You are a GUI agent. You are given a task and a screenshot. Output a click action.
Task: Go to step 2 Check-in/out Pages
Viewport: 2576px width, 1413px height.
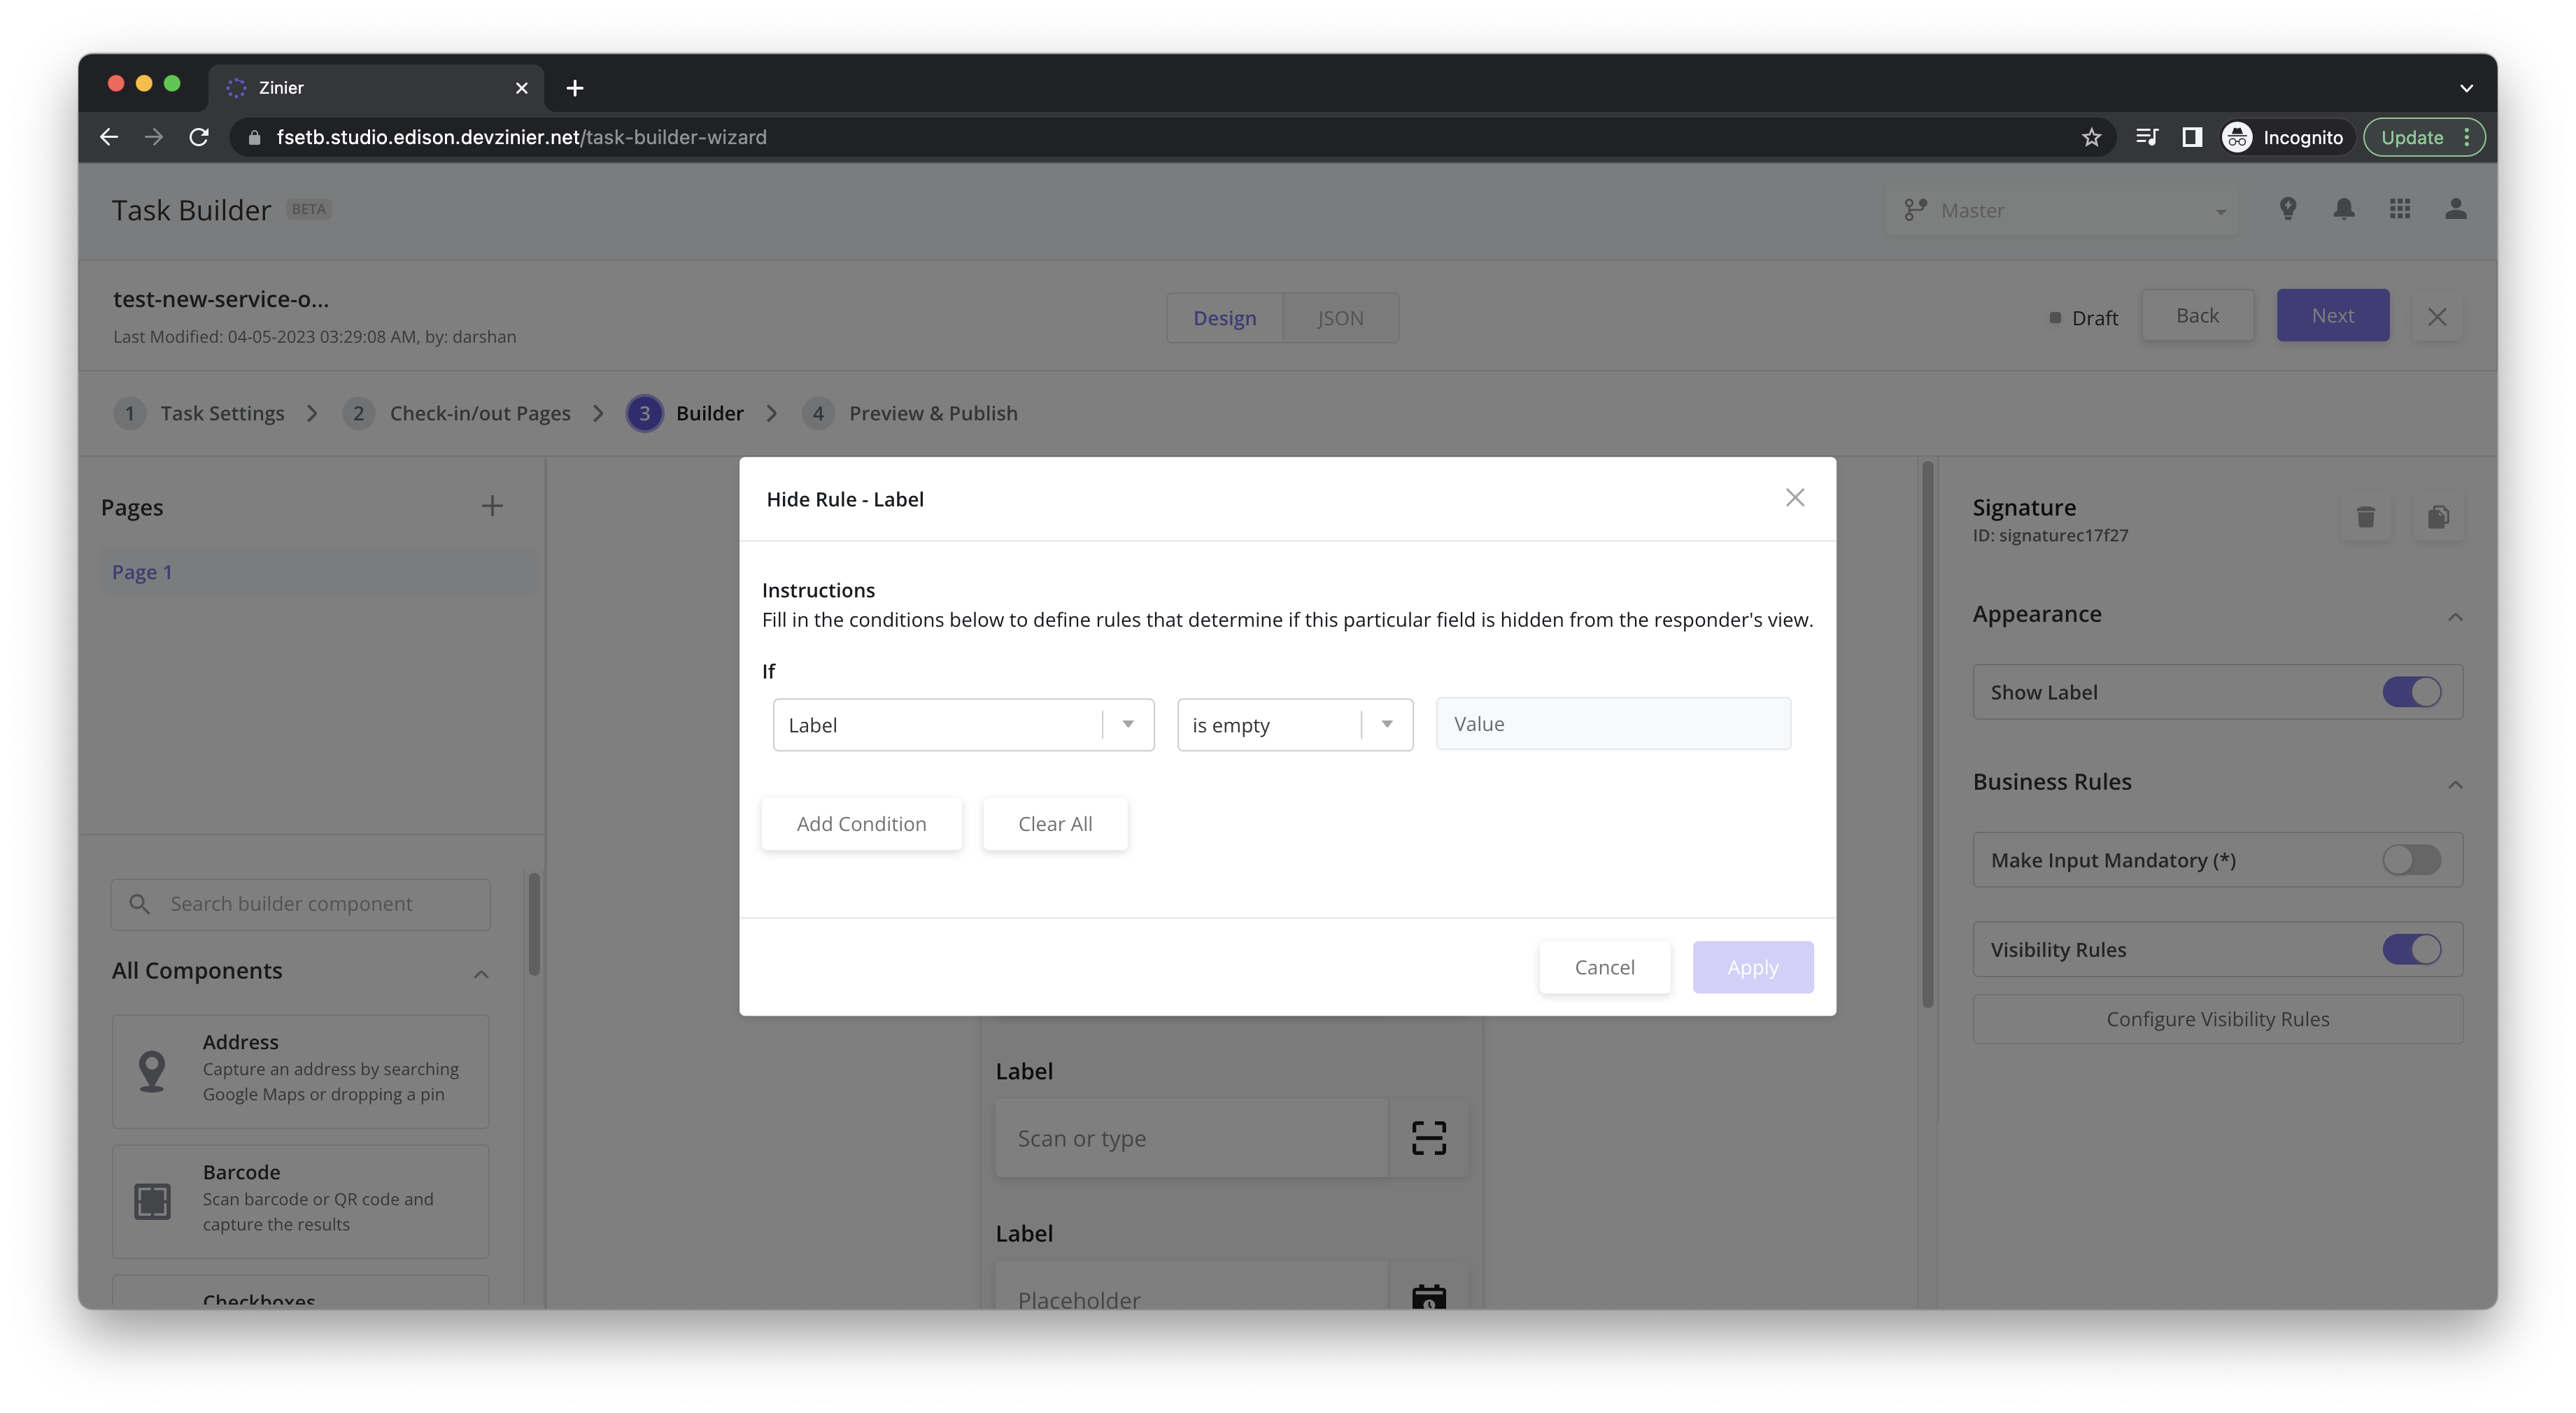point(456,412)
